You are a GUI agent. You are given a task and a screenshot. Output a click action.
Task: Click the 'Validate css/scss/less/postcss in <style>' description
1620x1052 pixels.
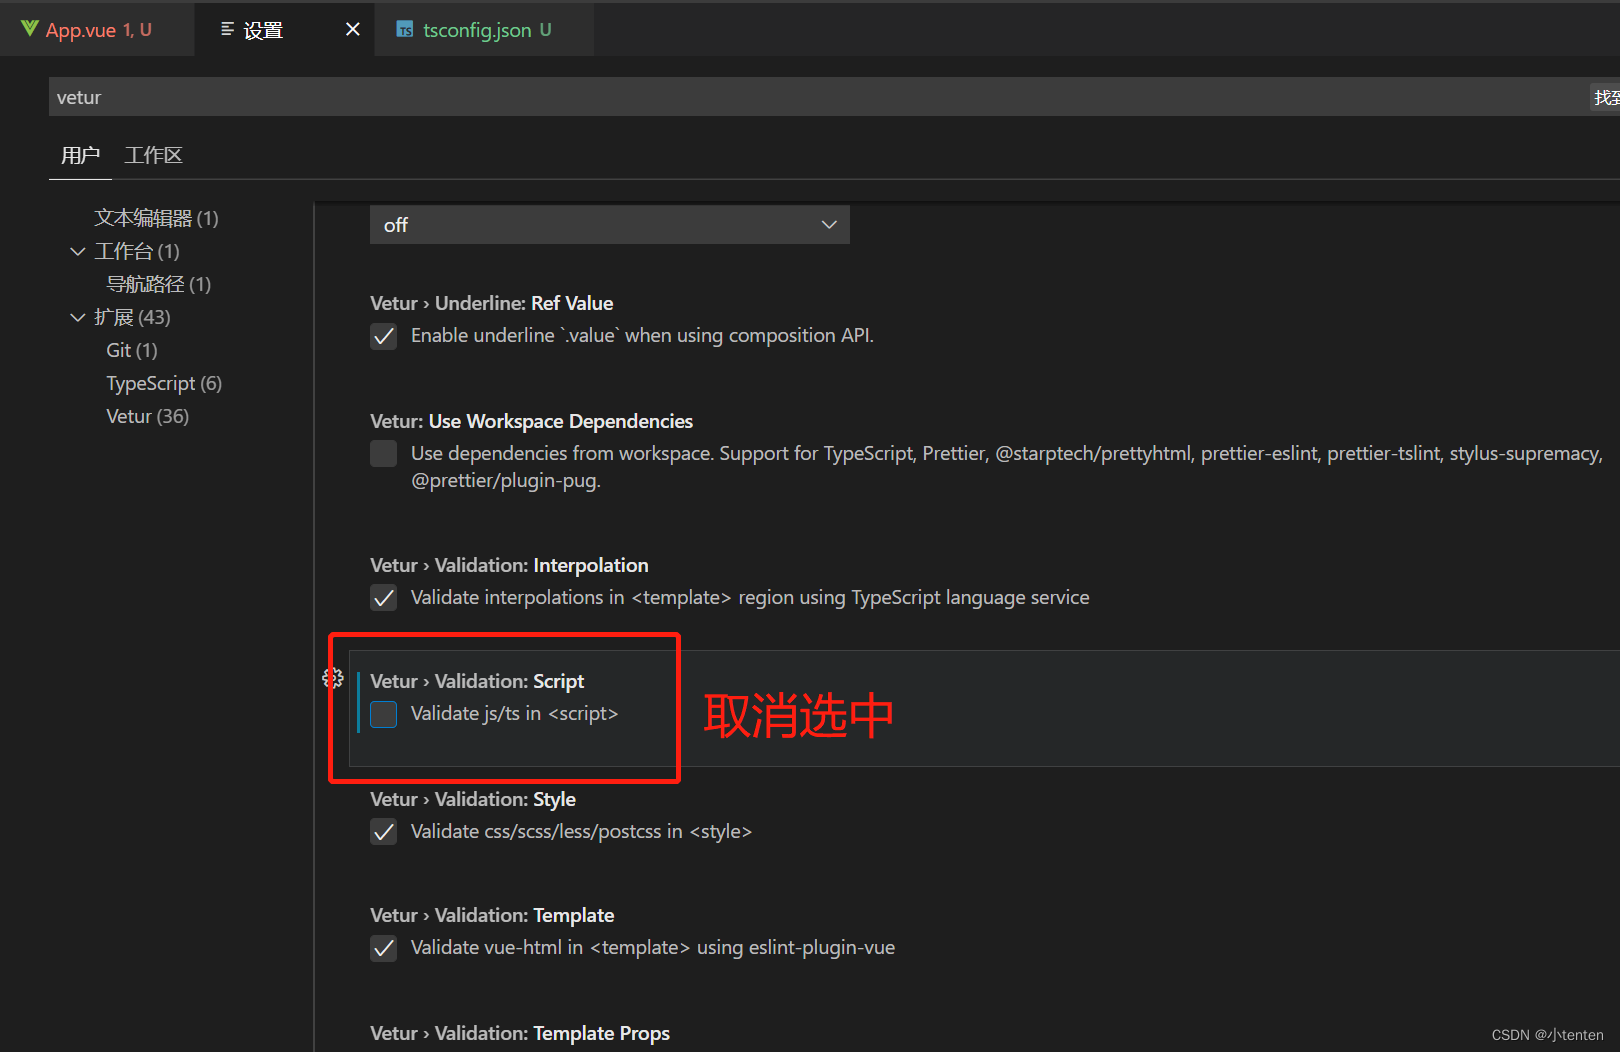pos(581,831)
